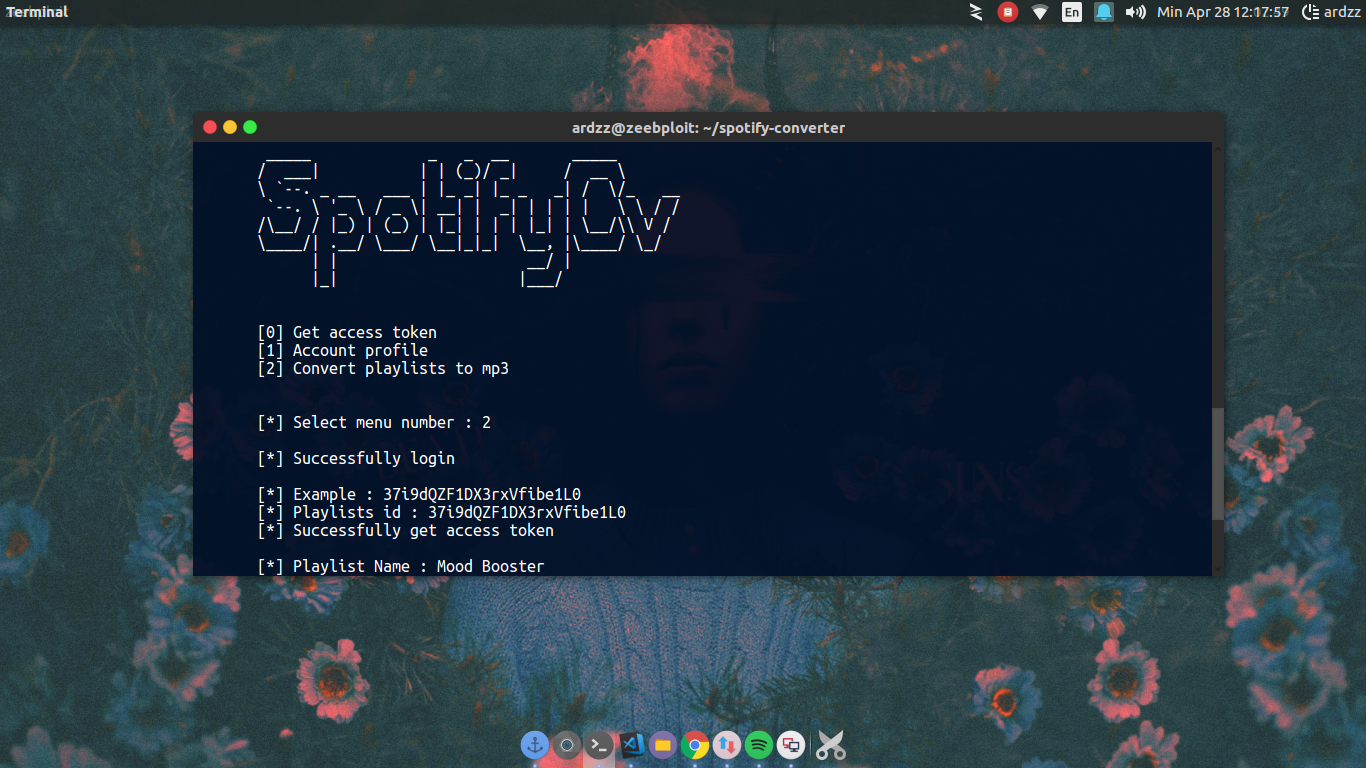This screenshot has height=768, width=1366.
Task: Click the '[2] Convert playlists to mp3' line
Action: 383,368
